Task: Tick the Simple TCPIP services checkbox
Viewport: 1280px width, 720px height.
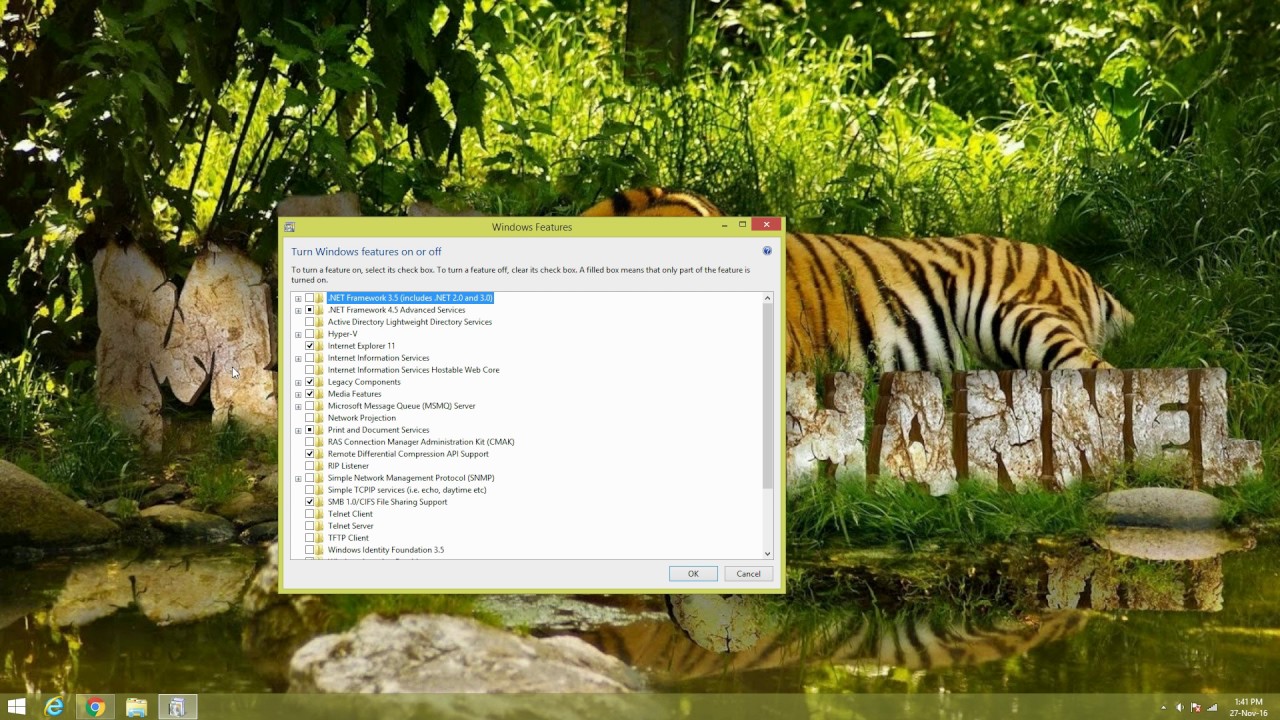Action: point(309,490)
